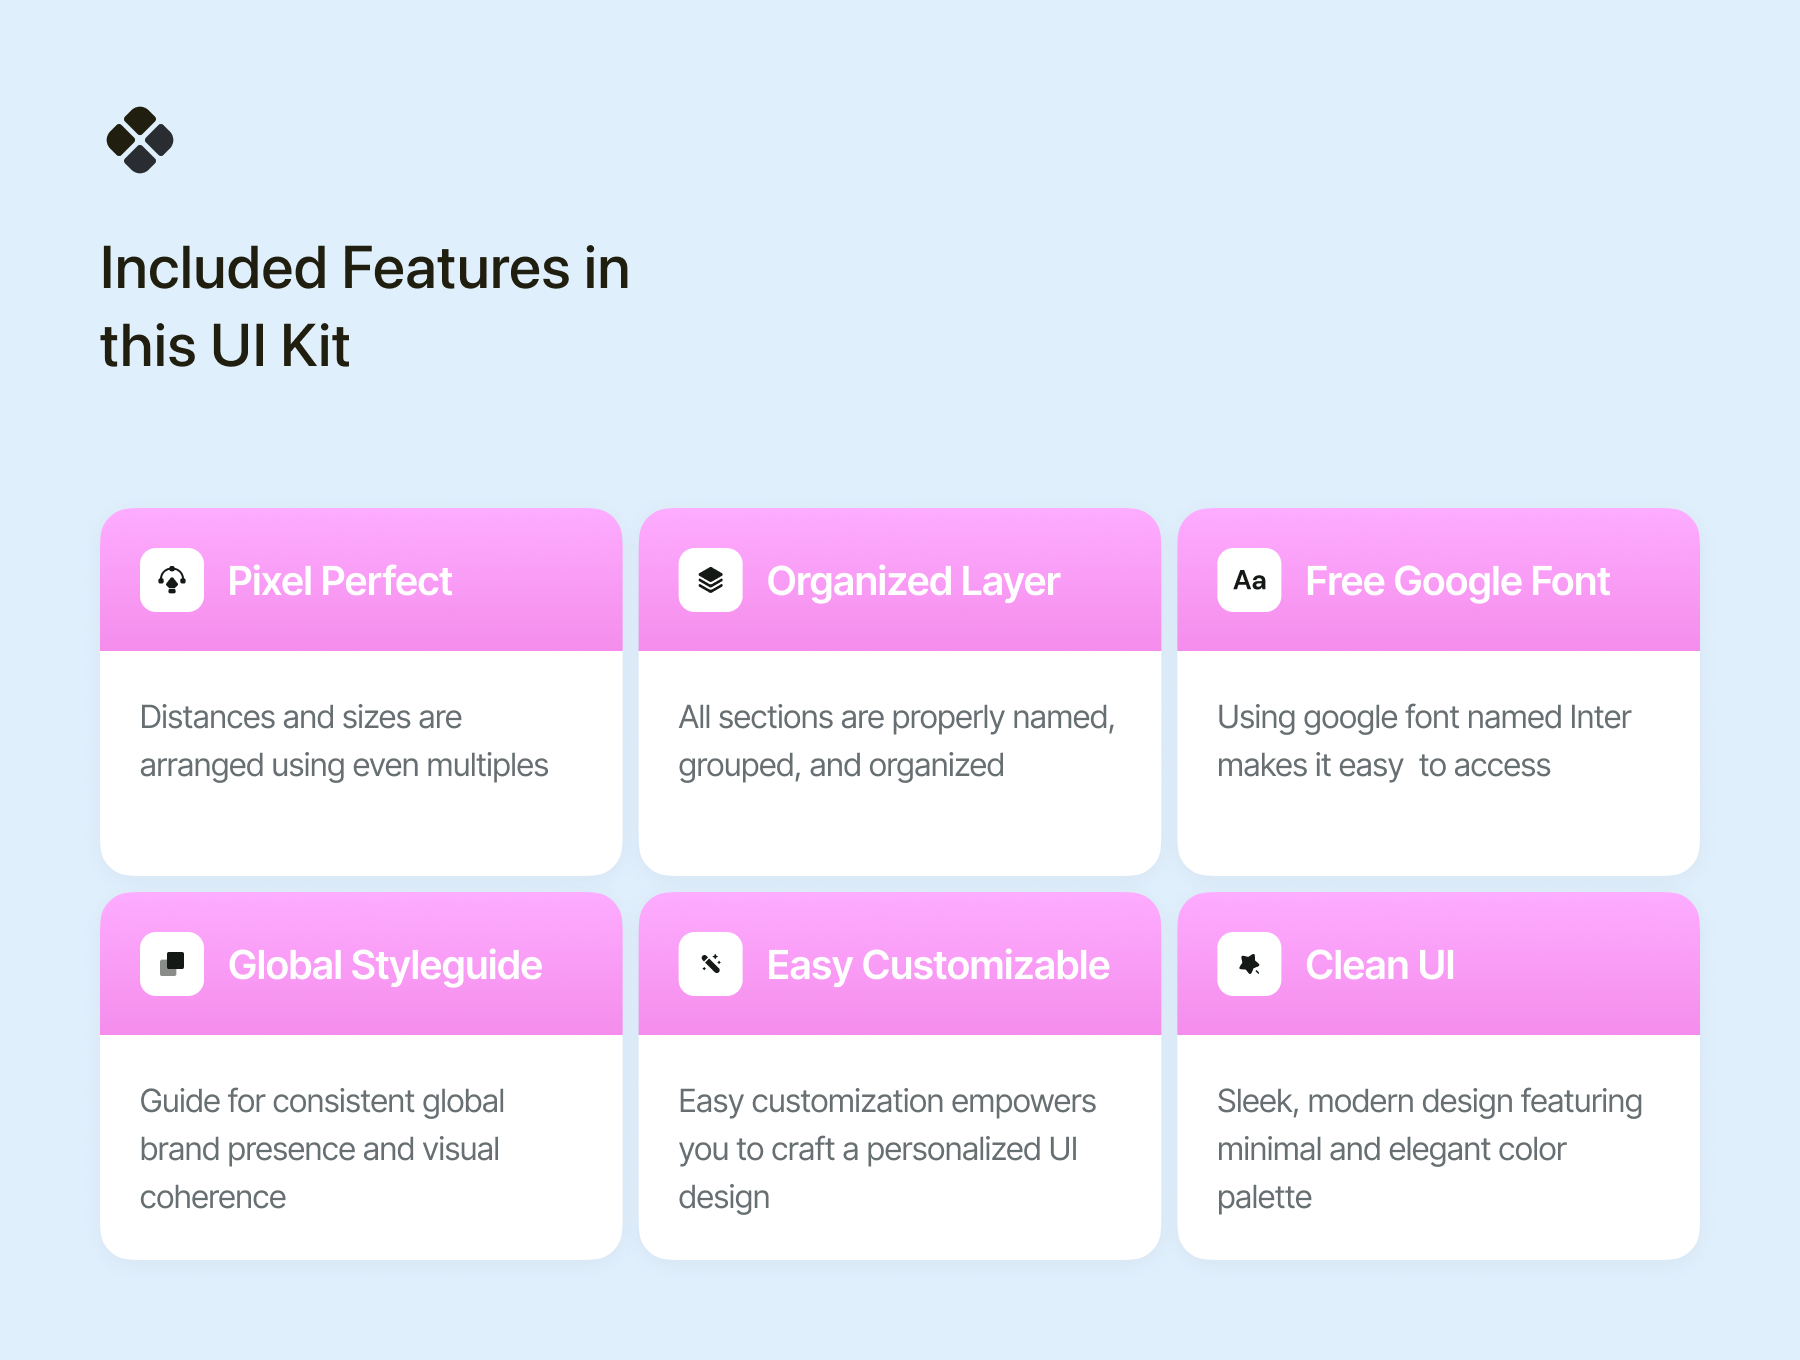This screenshot has width=1800, height=1360.
Task: Click the Clean UI heading
Action: click(1380, 965)
